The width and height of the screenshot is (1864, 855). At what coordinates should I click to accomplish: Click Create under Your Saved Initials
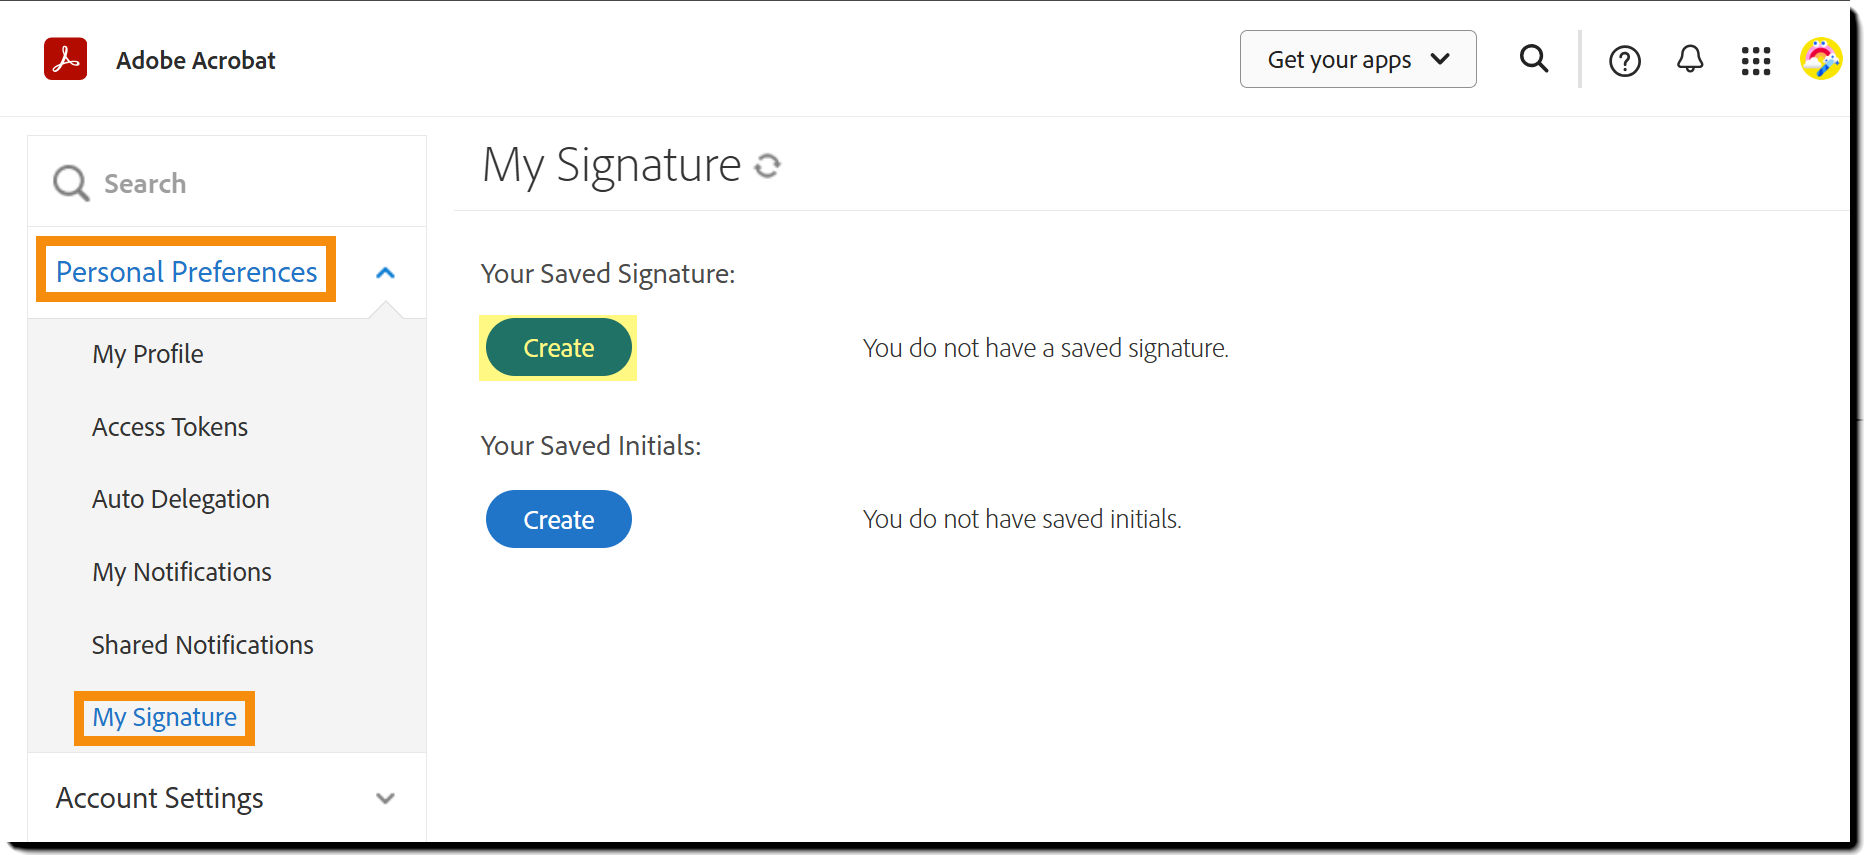point(558,519)
